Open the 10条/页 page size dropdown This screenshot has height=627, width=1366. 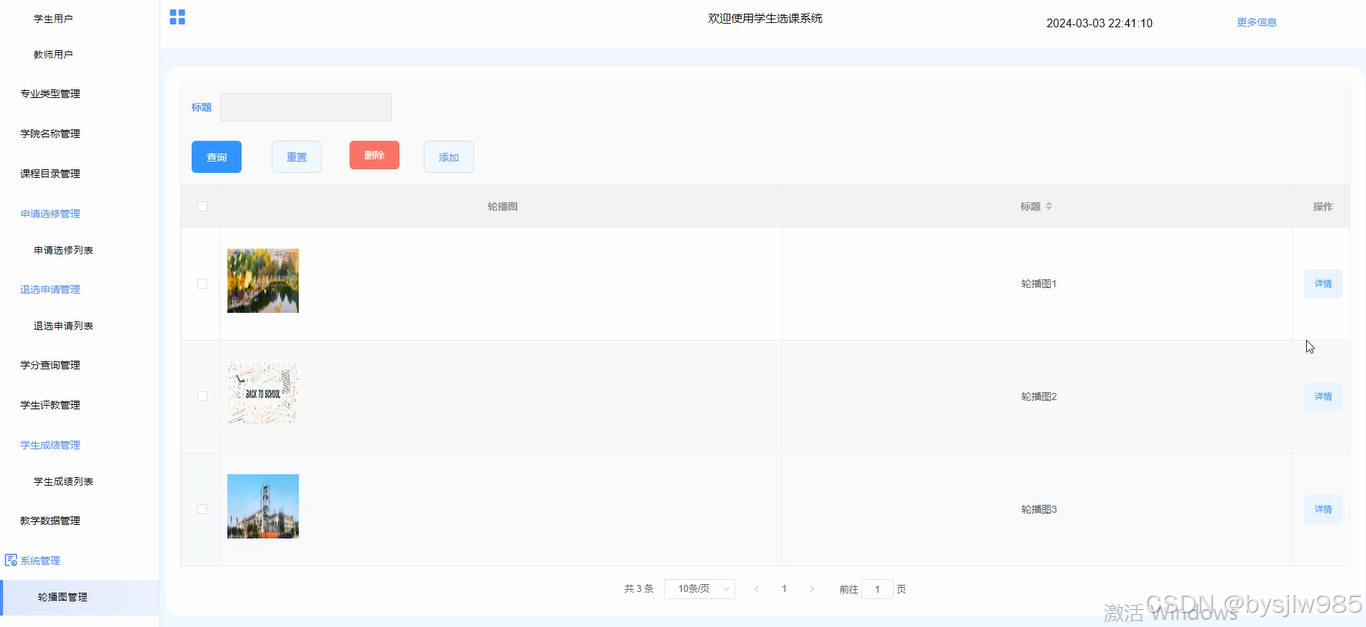point(699,589)
